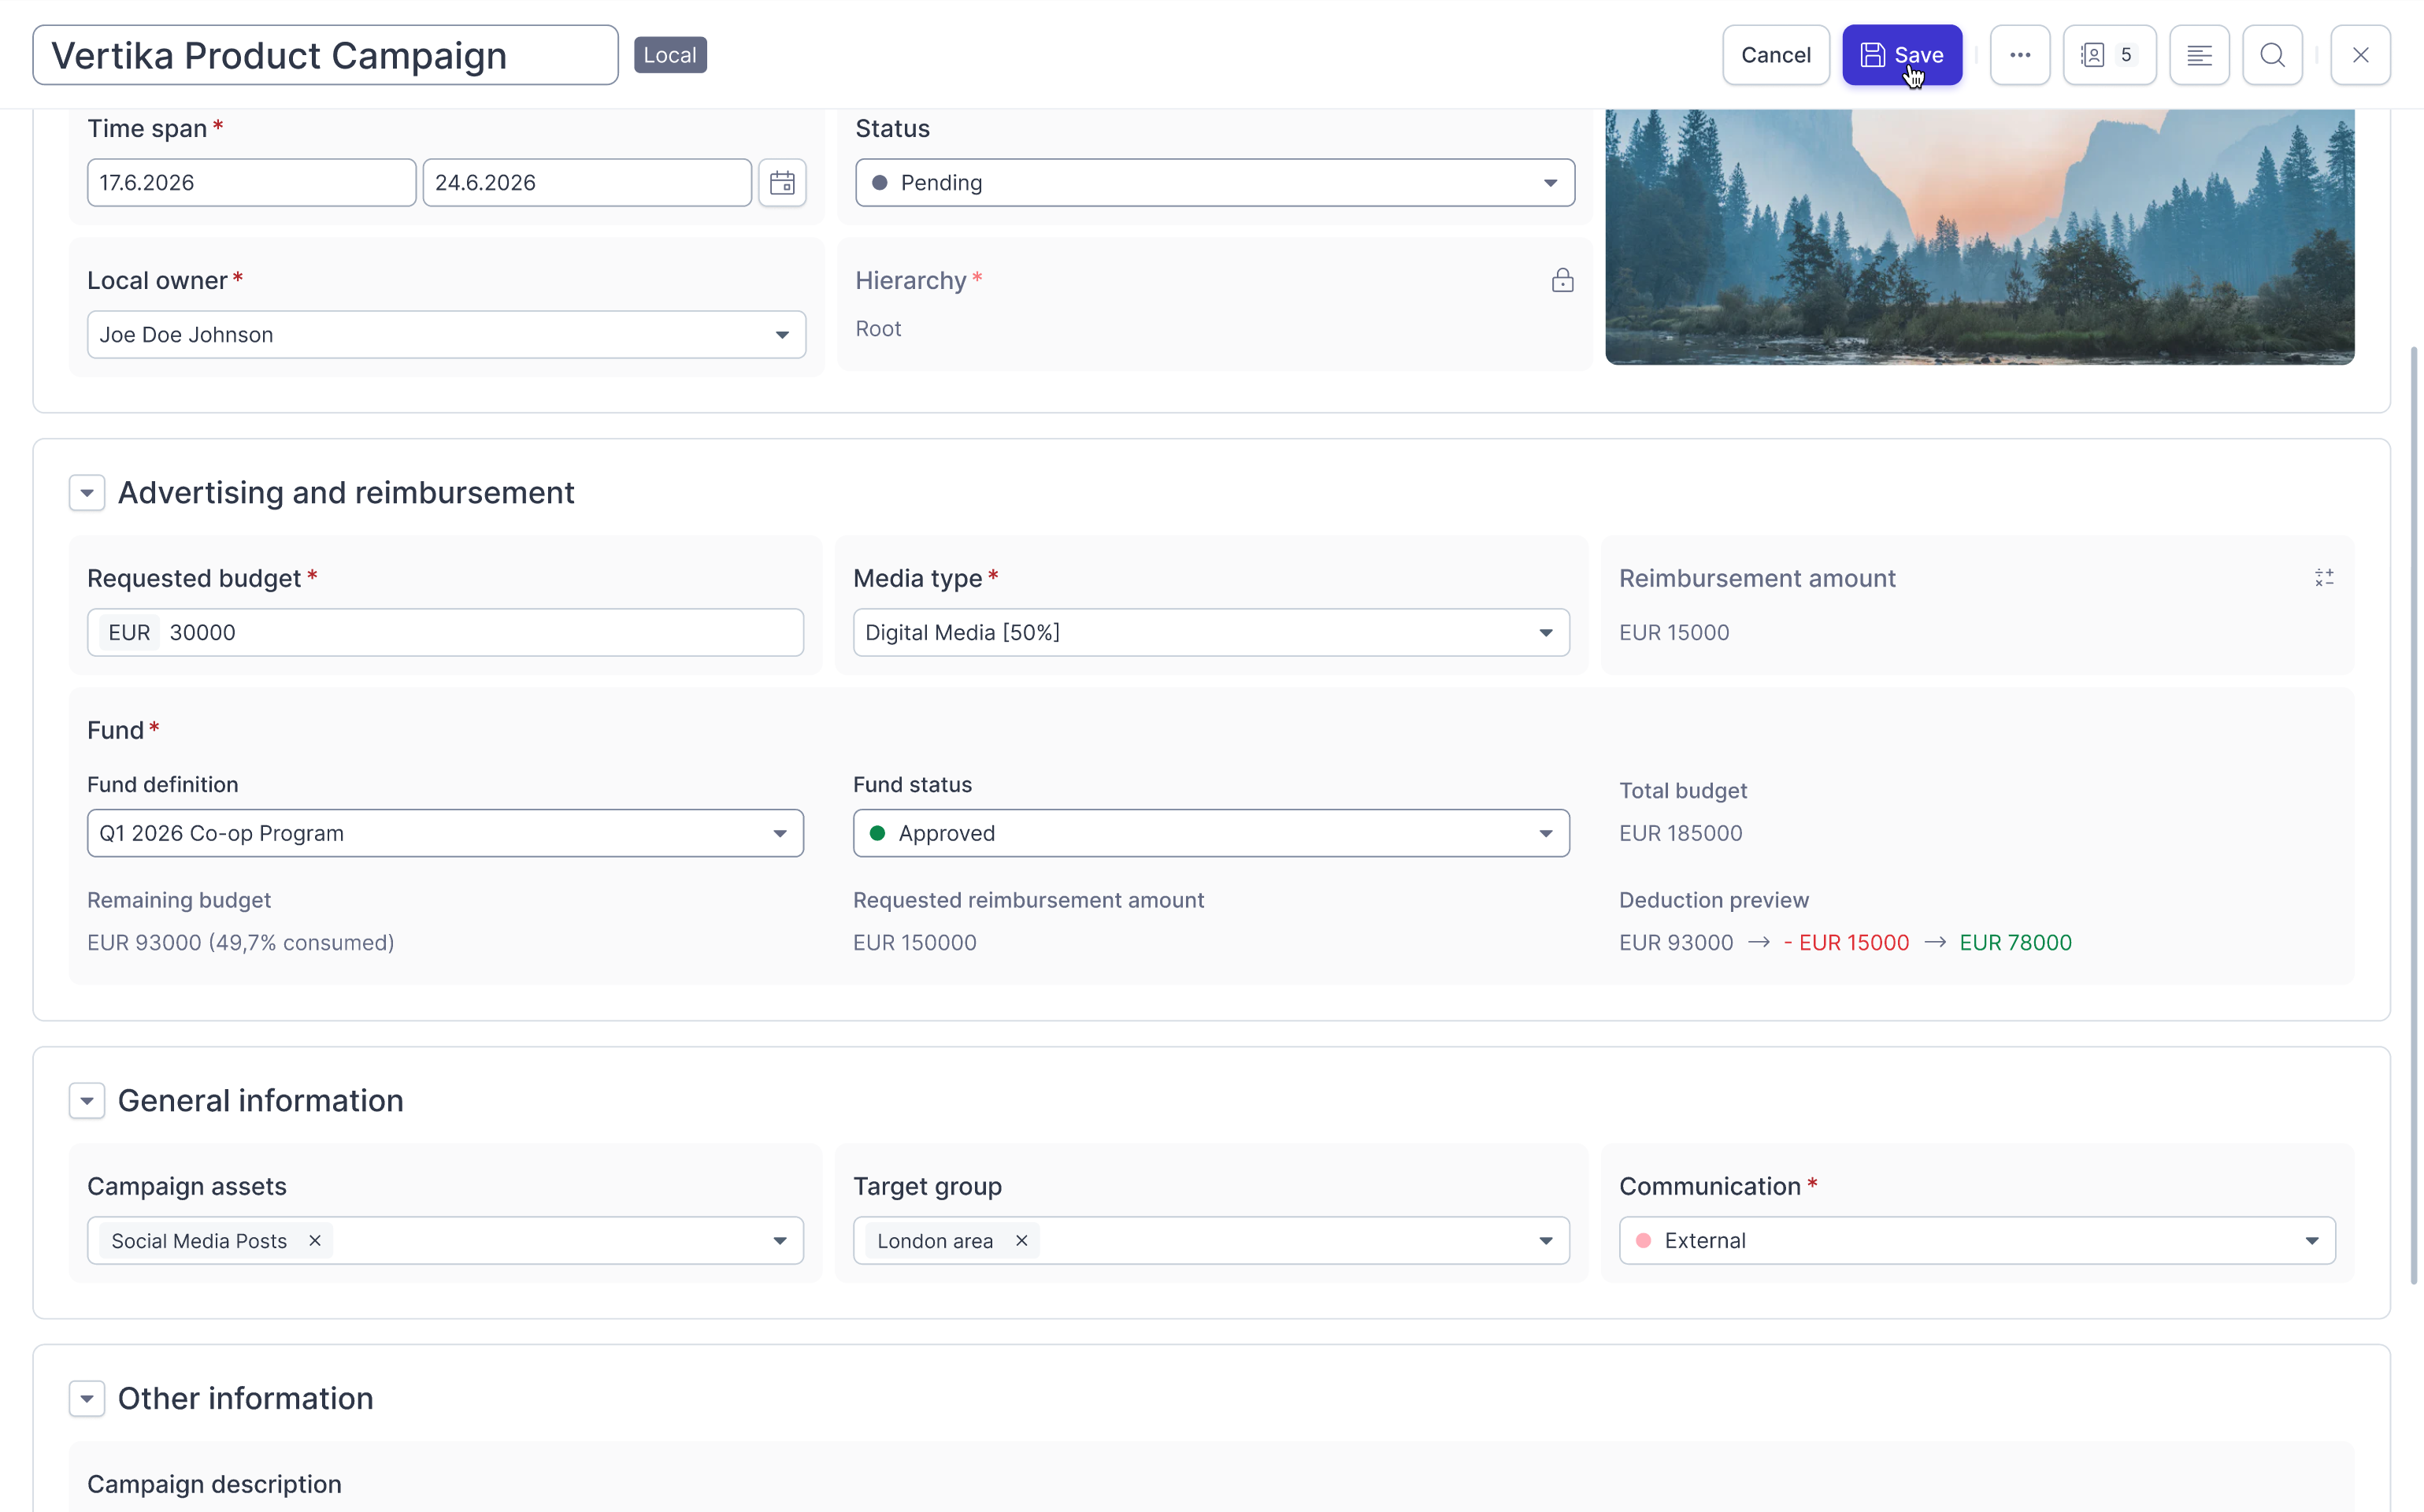The height and width of the screenshot is (1512, 2424).
Task: Open the Local owner dropdown
Action: click(x=446, y=335)
